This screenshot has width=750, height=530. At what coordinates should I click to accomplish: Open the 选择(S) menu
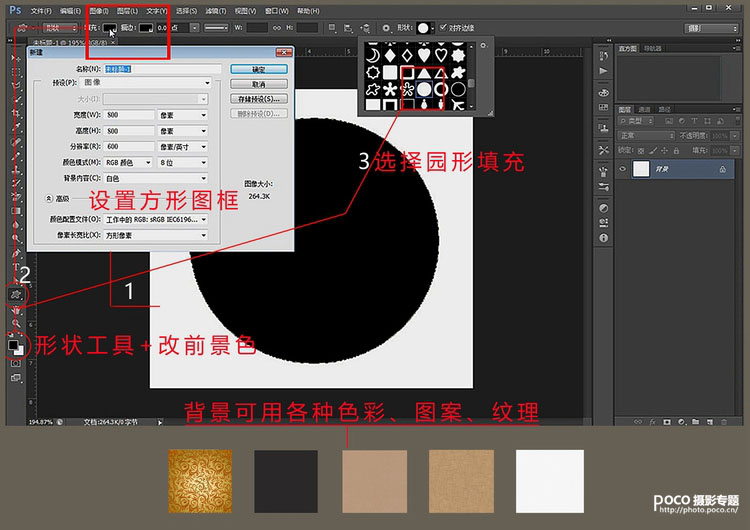click(186, 11)
